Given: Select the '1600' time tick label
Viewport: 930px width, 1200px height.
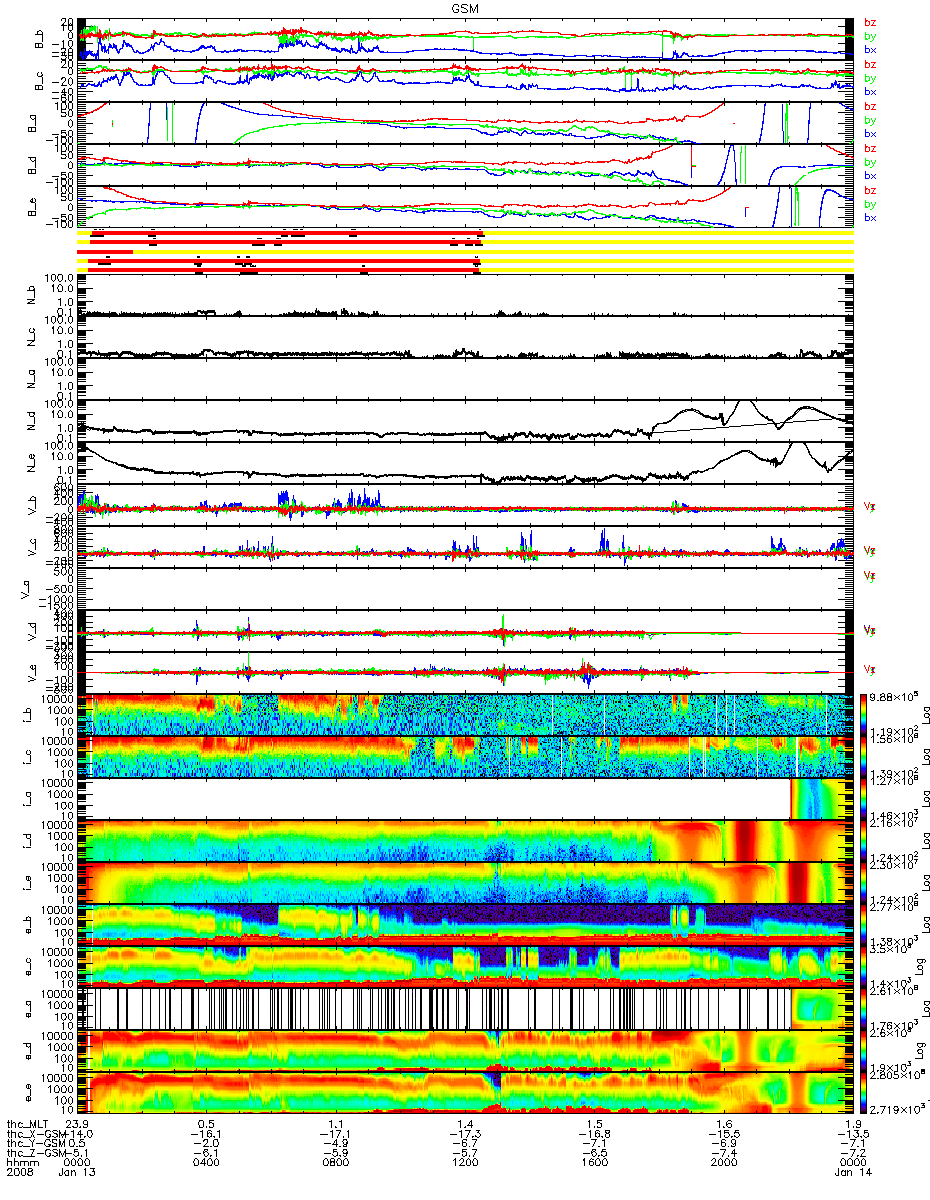Looking at the screenshot, I should point(593,1164).
